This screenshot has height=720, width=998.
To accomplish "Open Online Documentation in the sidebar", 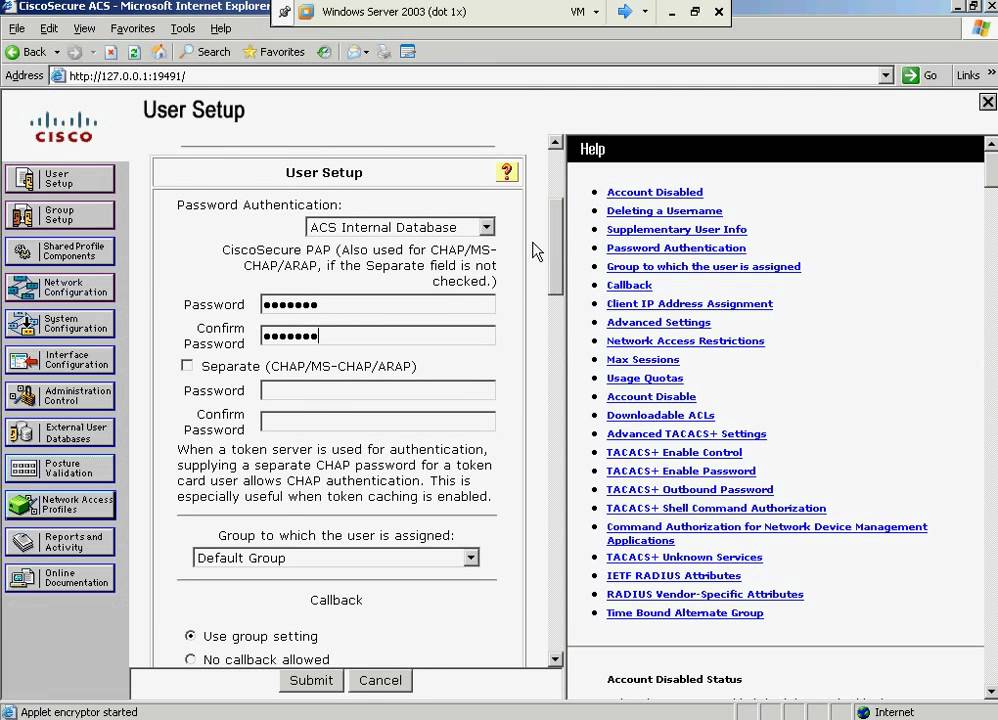I will coord(60,578).
